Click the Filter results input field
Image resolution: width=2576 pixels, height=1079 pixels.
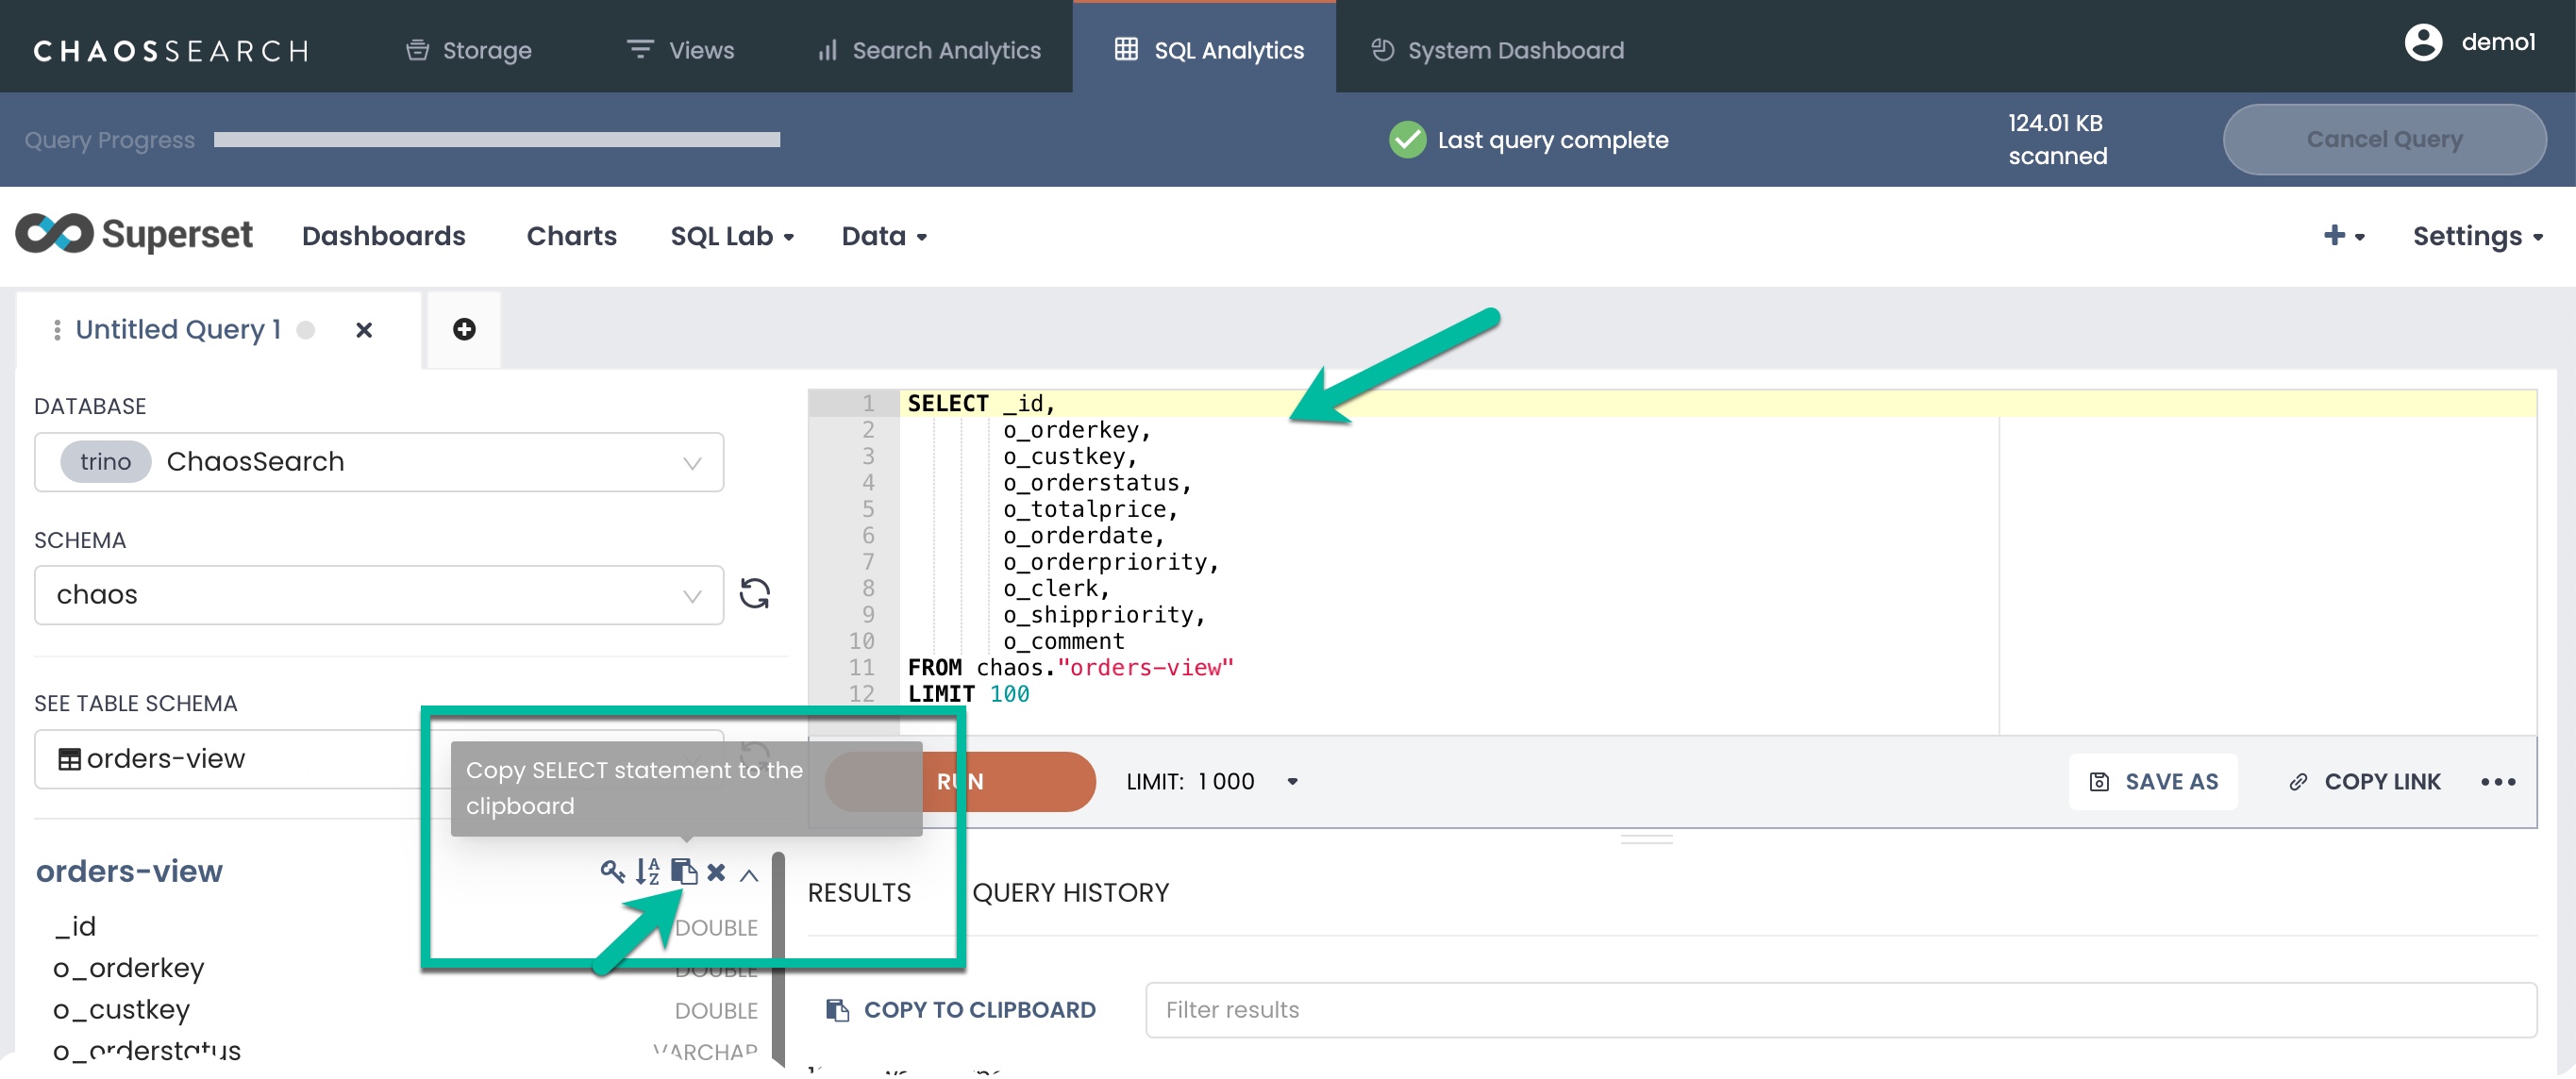1840,1010
